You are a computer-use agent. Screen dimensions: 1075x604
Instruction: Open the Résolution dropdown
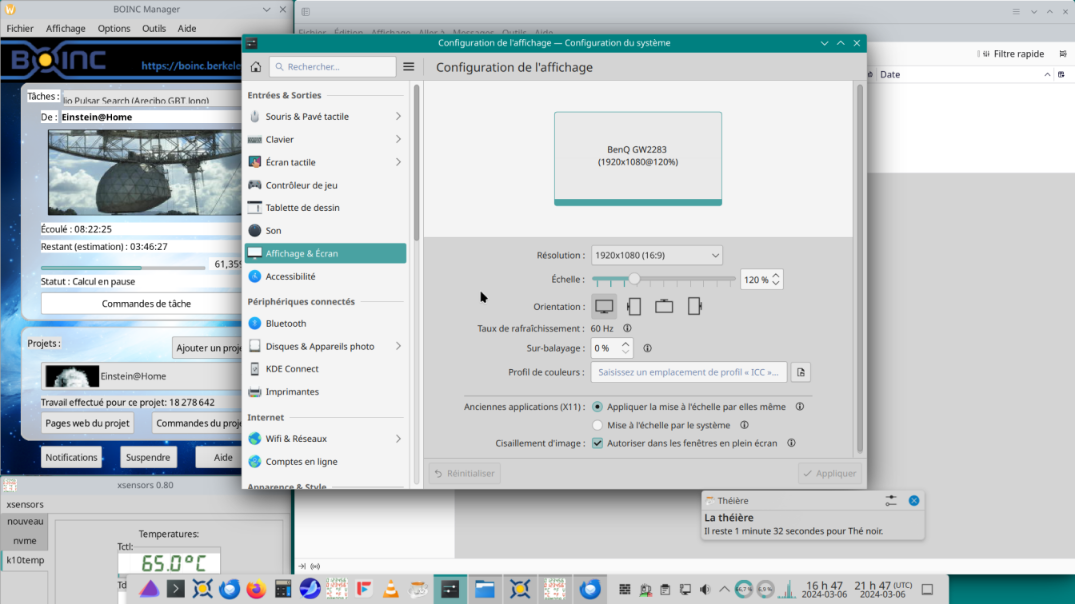point(656,256)
